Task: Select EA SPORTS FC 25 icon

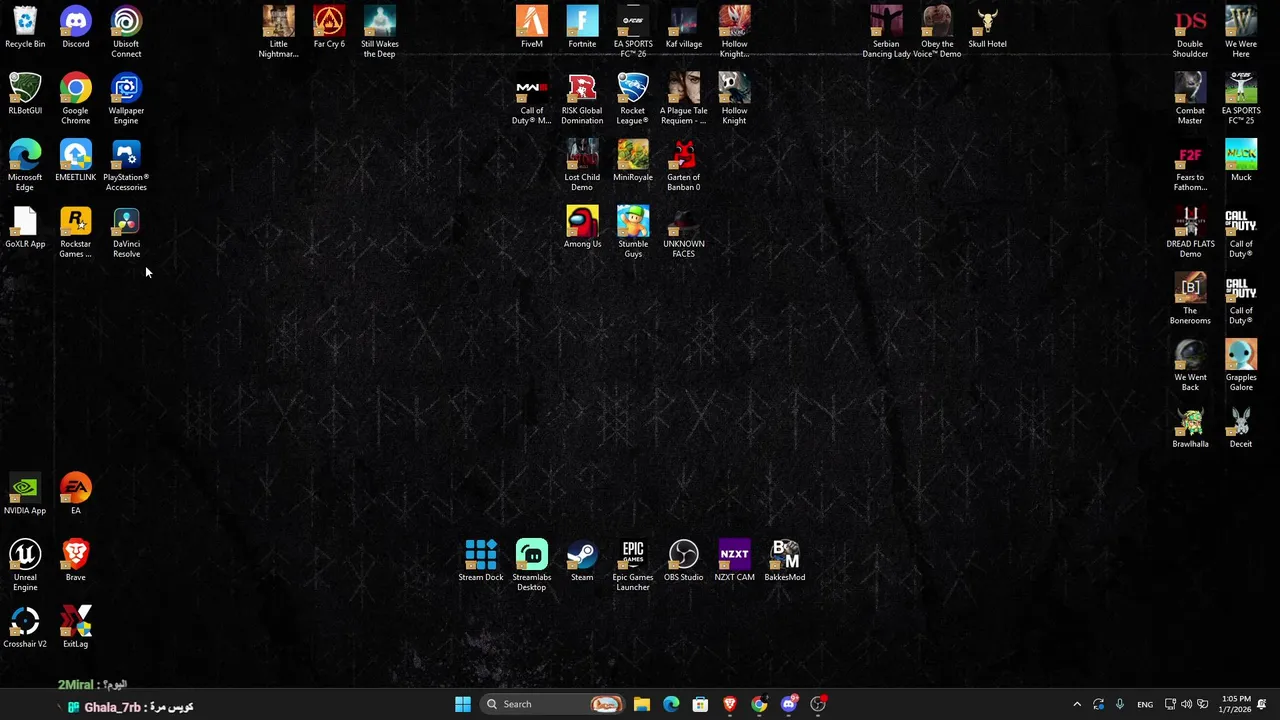Action: [1241, 99]
